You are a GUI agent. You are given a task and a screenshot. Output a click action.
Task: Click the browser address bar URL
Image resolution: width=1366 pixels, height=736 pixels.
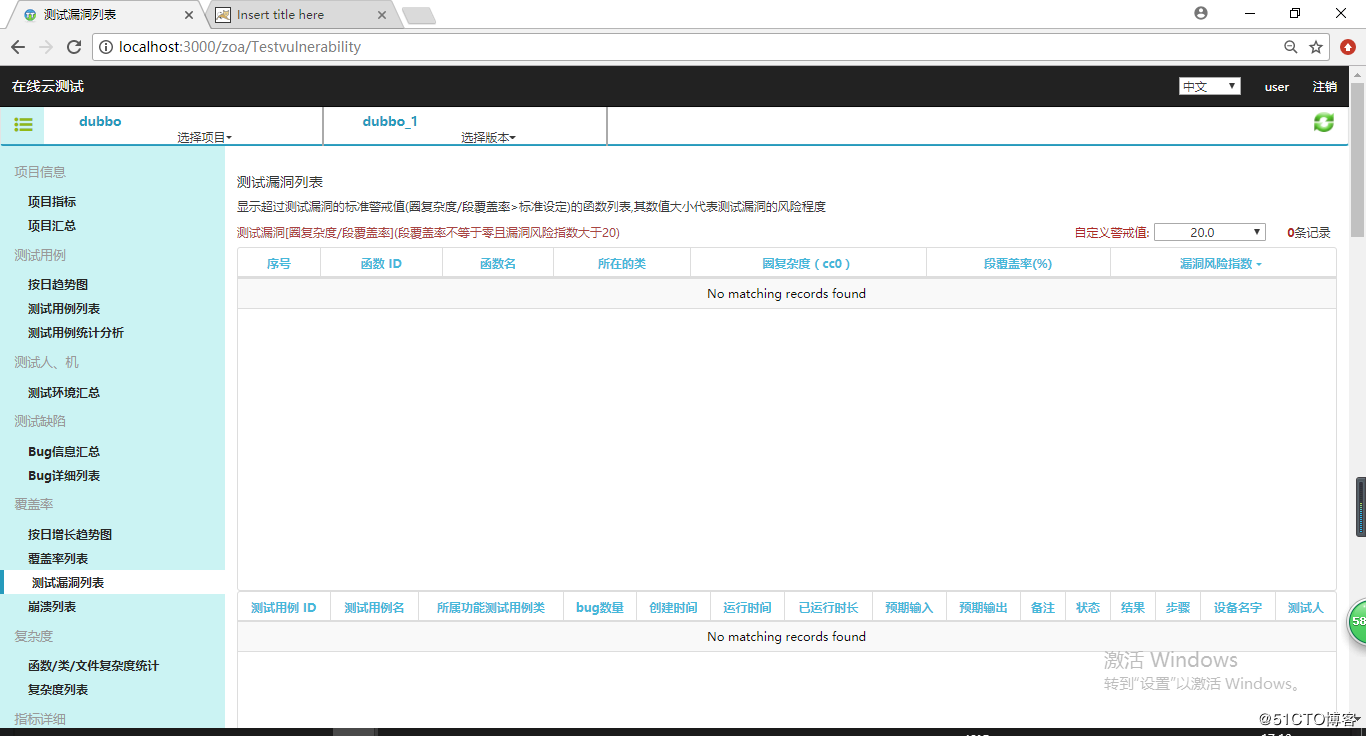pyautogui.click(x=240, y=47)
